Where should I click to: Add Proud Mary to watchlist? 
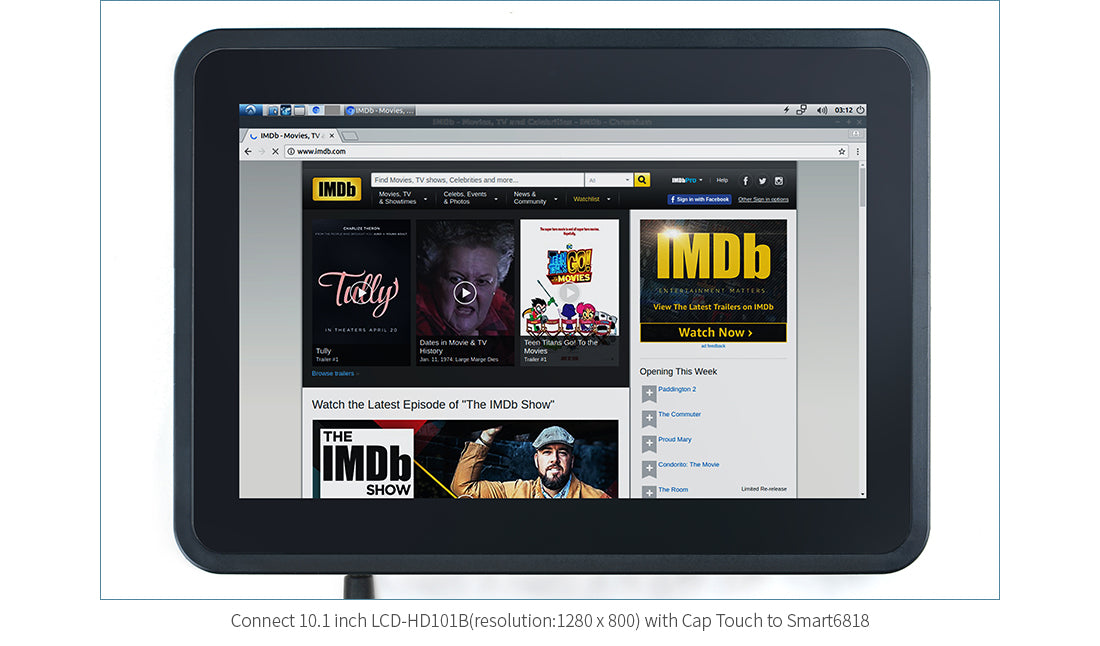pos(649,444)
